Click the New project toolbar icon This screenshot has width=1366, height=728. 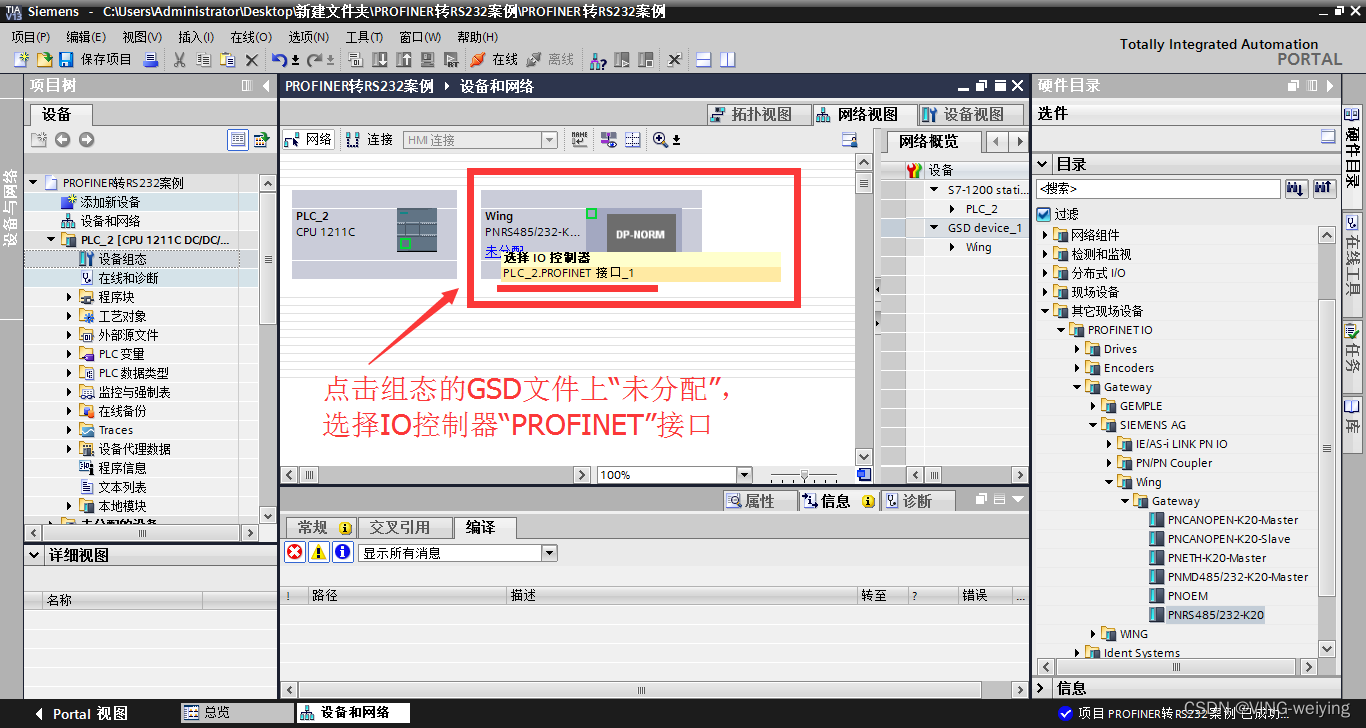21,60
